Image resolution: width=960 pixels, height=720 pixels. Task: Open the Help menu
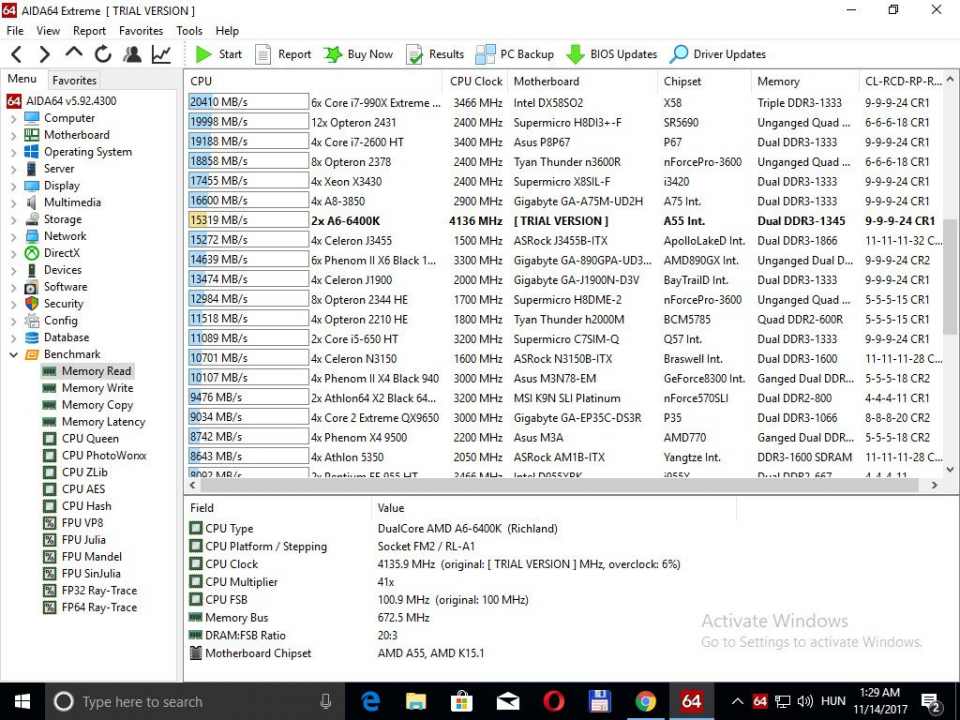tap(227, 31)
